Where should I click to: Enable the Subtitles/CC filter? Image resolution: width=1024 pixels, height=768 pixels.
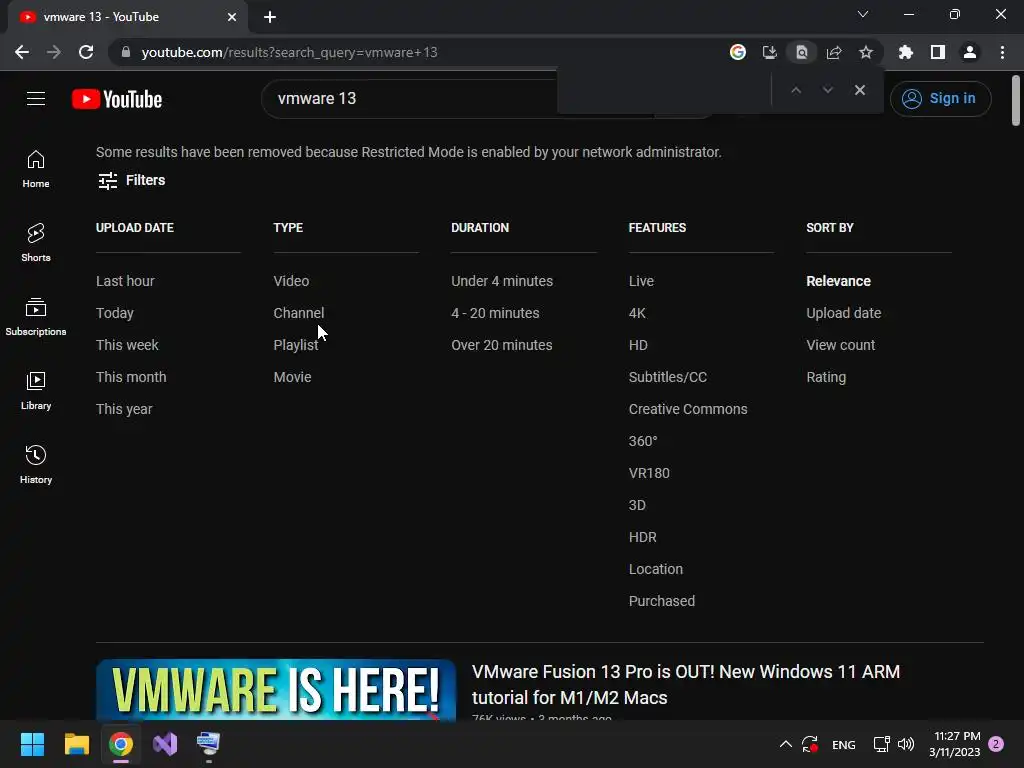point(667,377)
